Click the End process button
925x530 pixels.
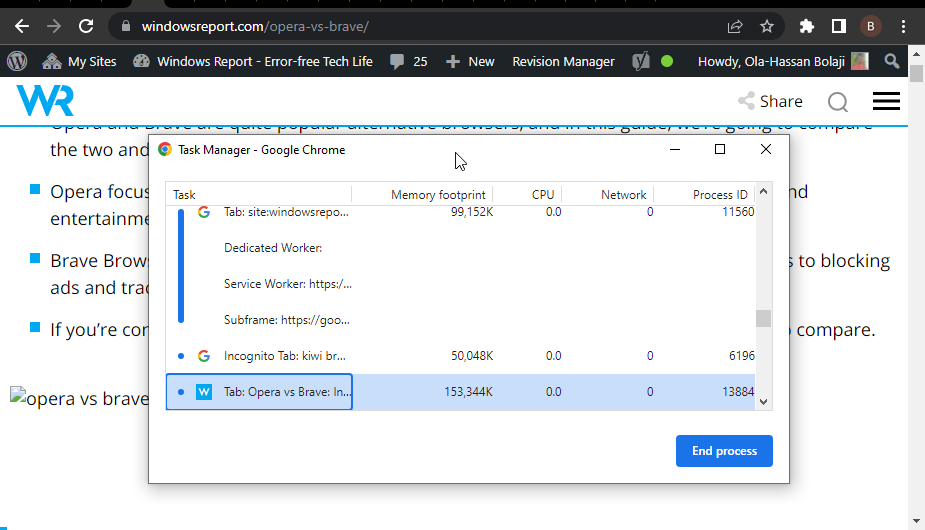[724, 451]
